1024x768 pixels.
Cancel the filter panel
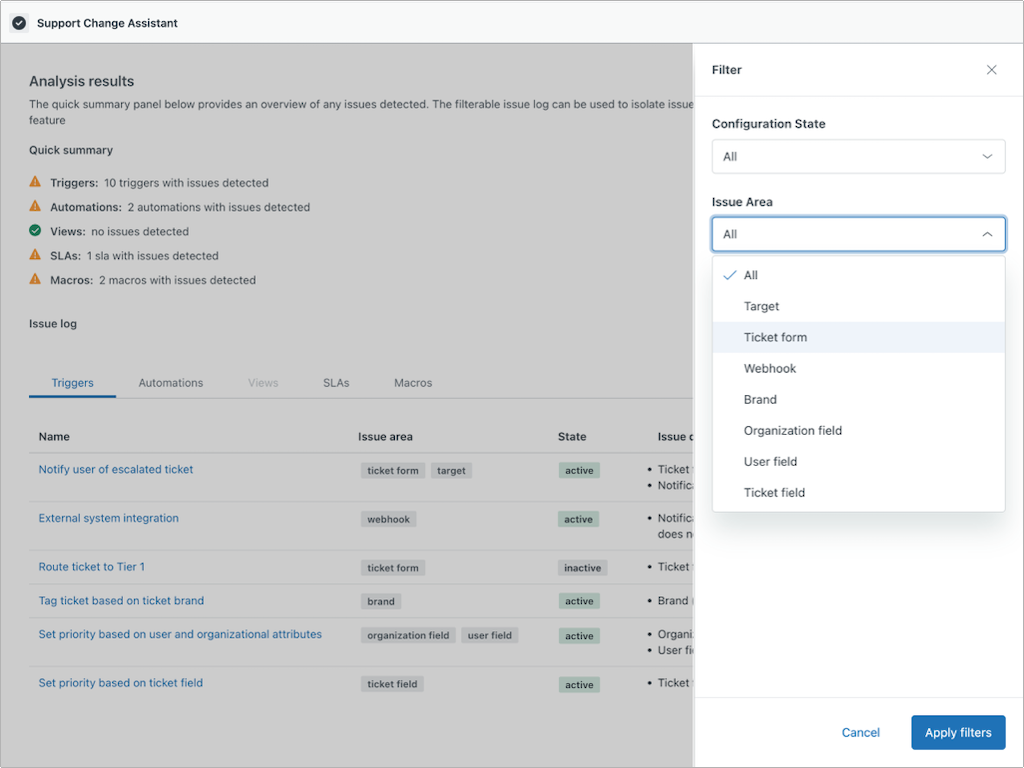point(860,732)
